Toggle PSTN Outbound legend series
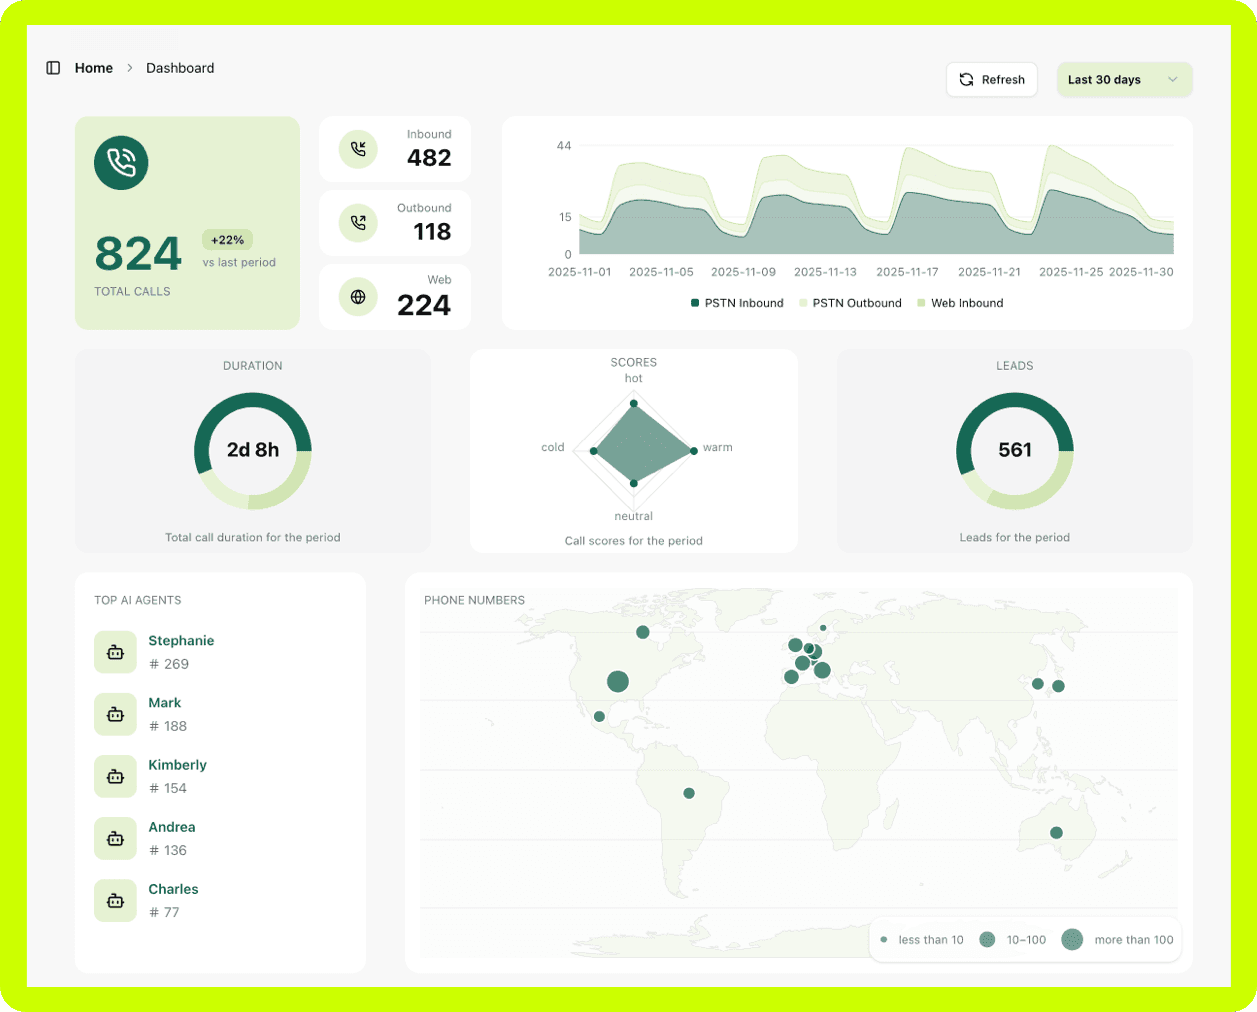 850,303
